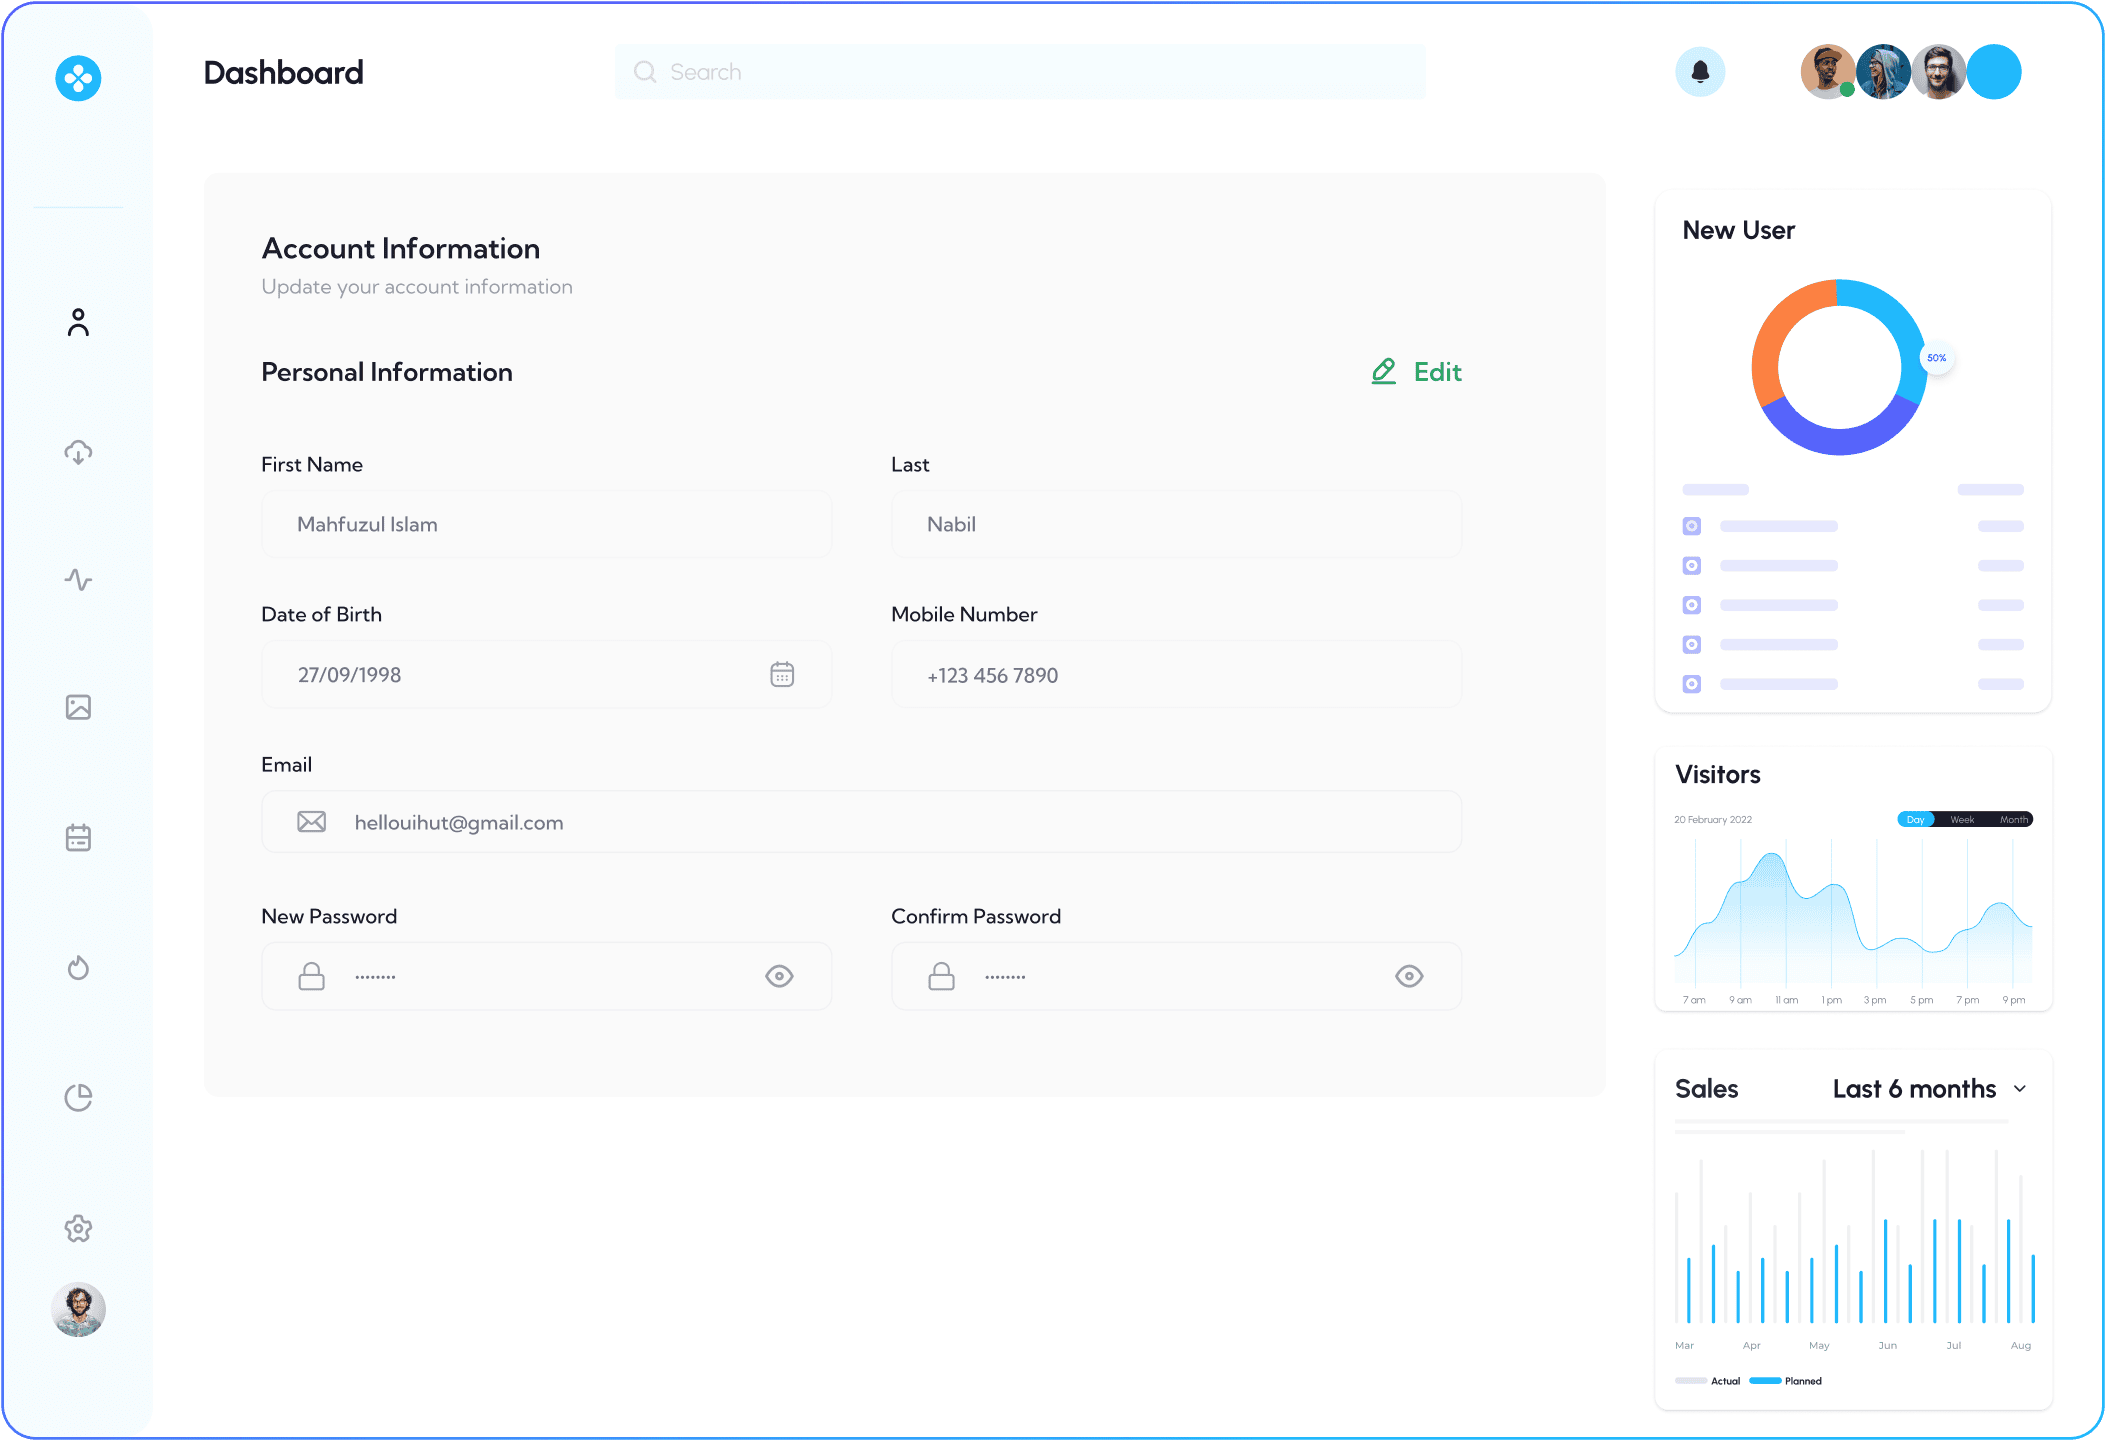
Task: Switch the Visitors chart to Week
Action: (1962, 820)
